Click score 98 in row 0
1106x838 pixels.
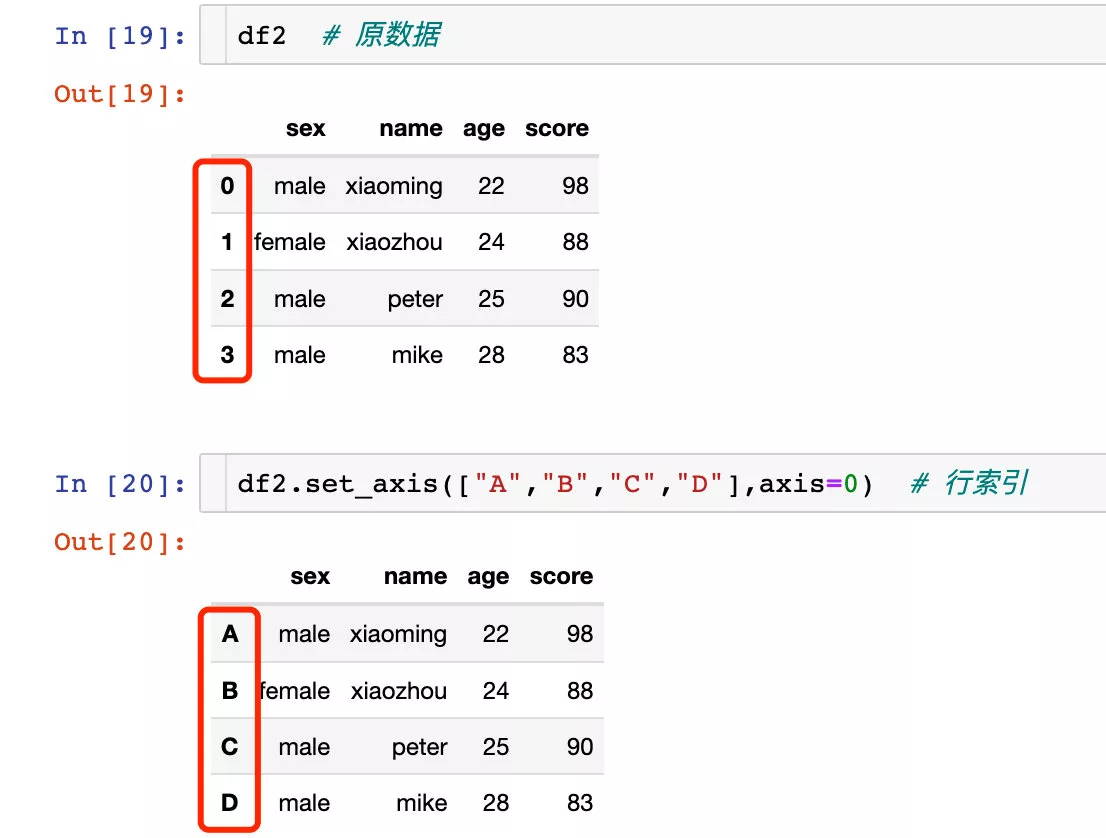(x=576, y=186)
